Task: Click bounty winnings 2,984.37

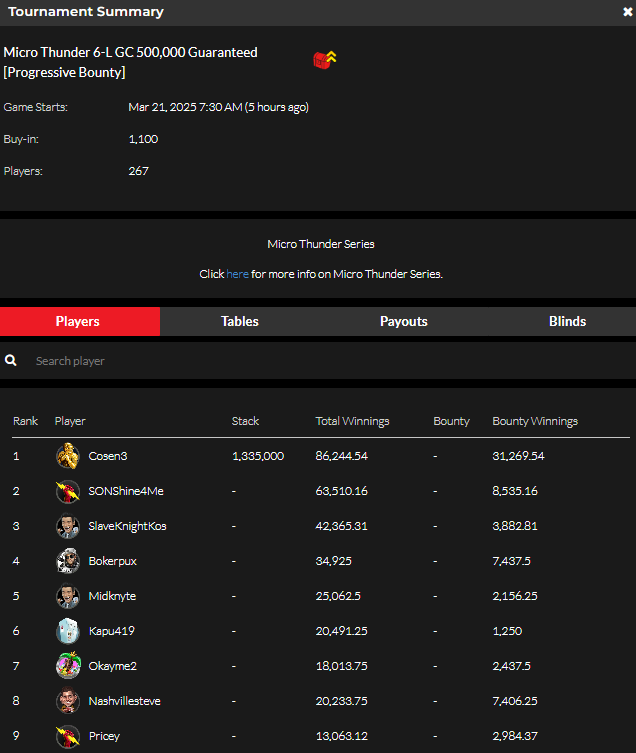Action: [515, 736]
